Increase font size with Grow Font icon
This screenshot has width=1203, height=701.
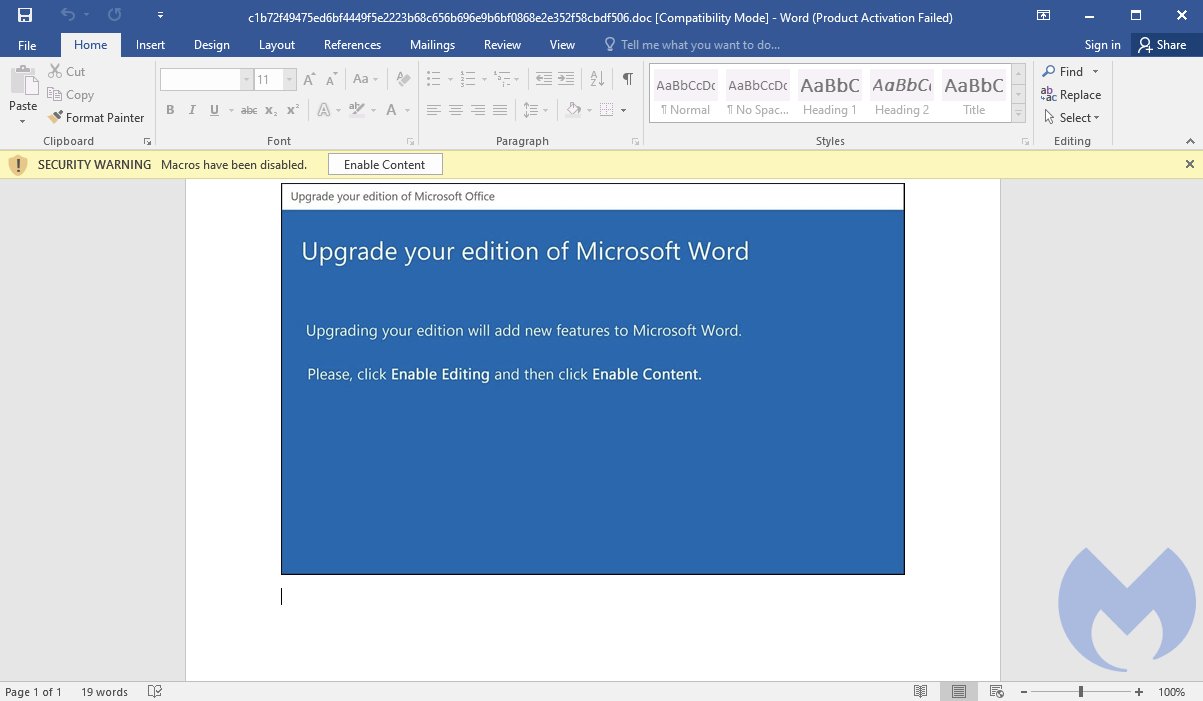309,79
